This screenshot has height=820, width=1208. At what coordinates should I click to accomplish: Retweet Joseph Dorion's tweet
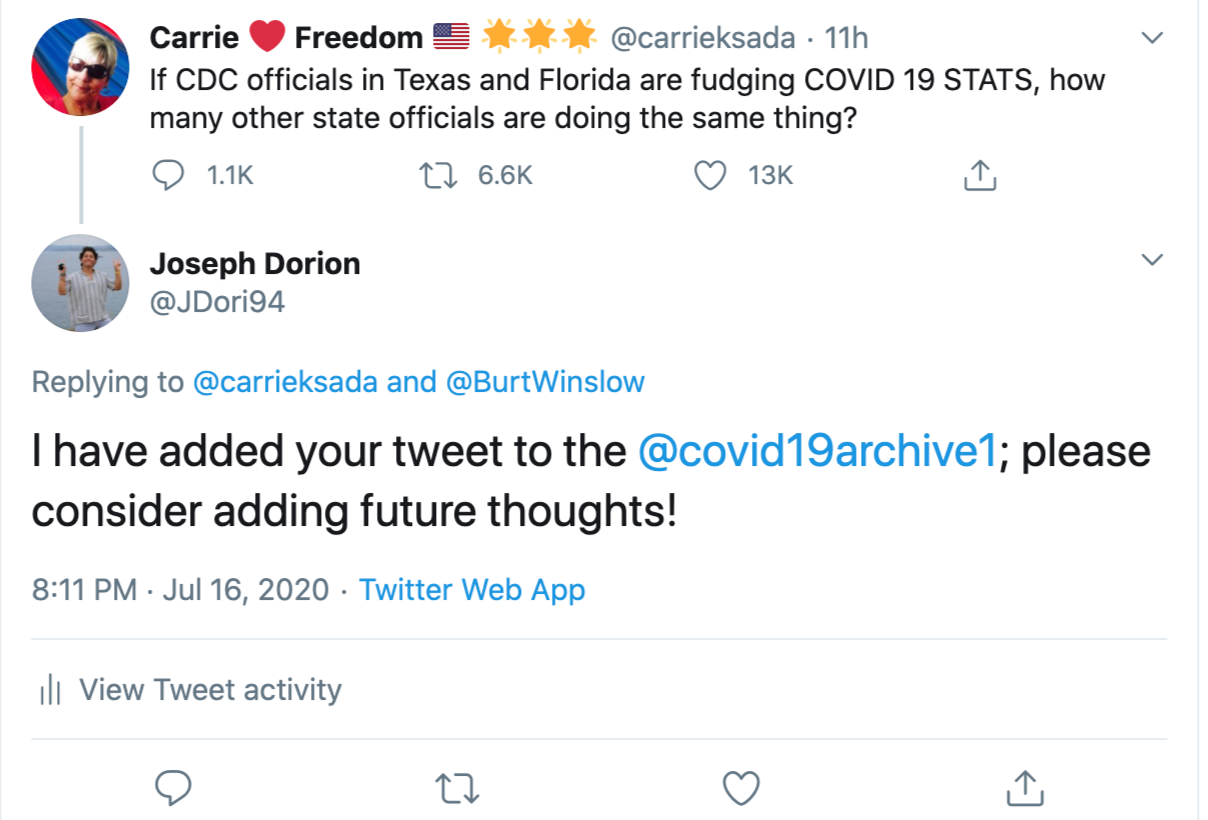tap(459, 788)
